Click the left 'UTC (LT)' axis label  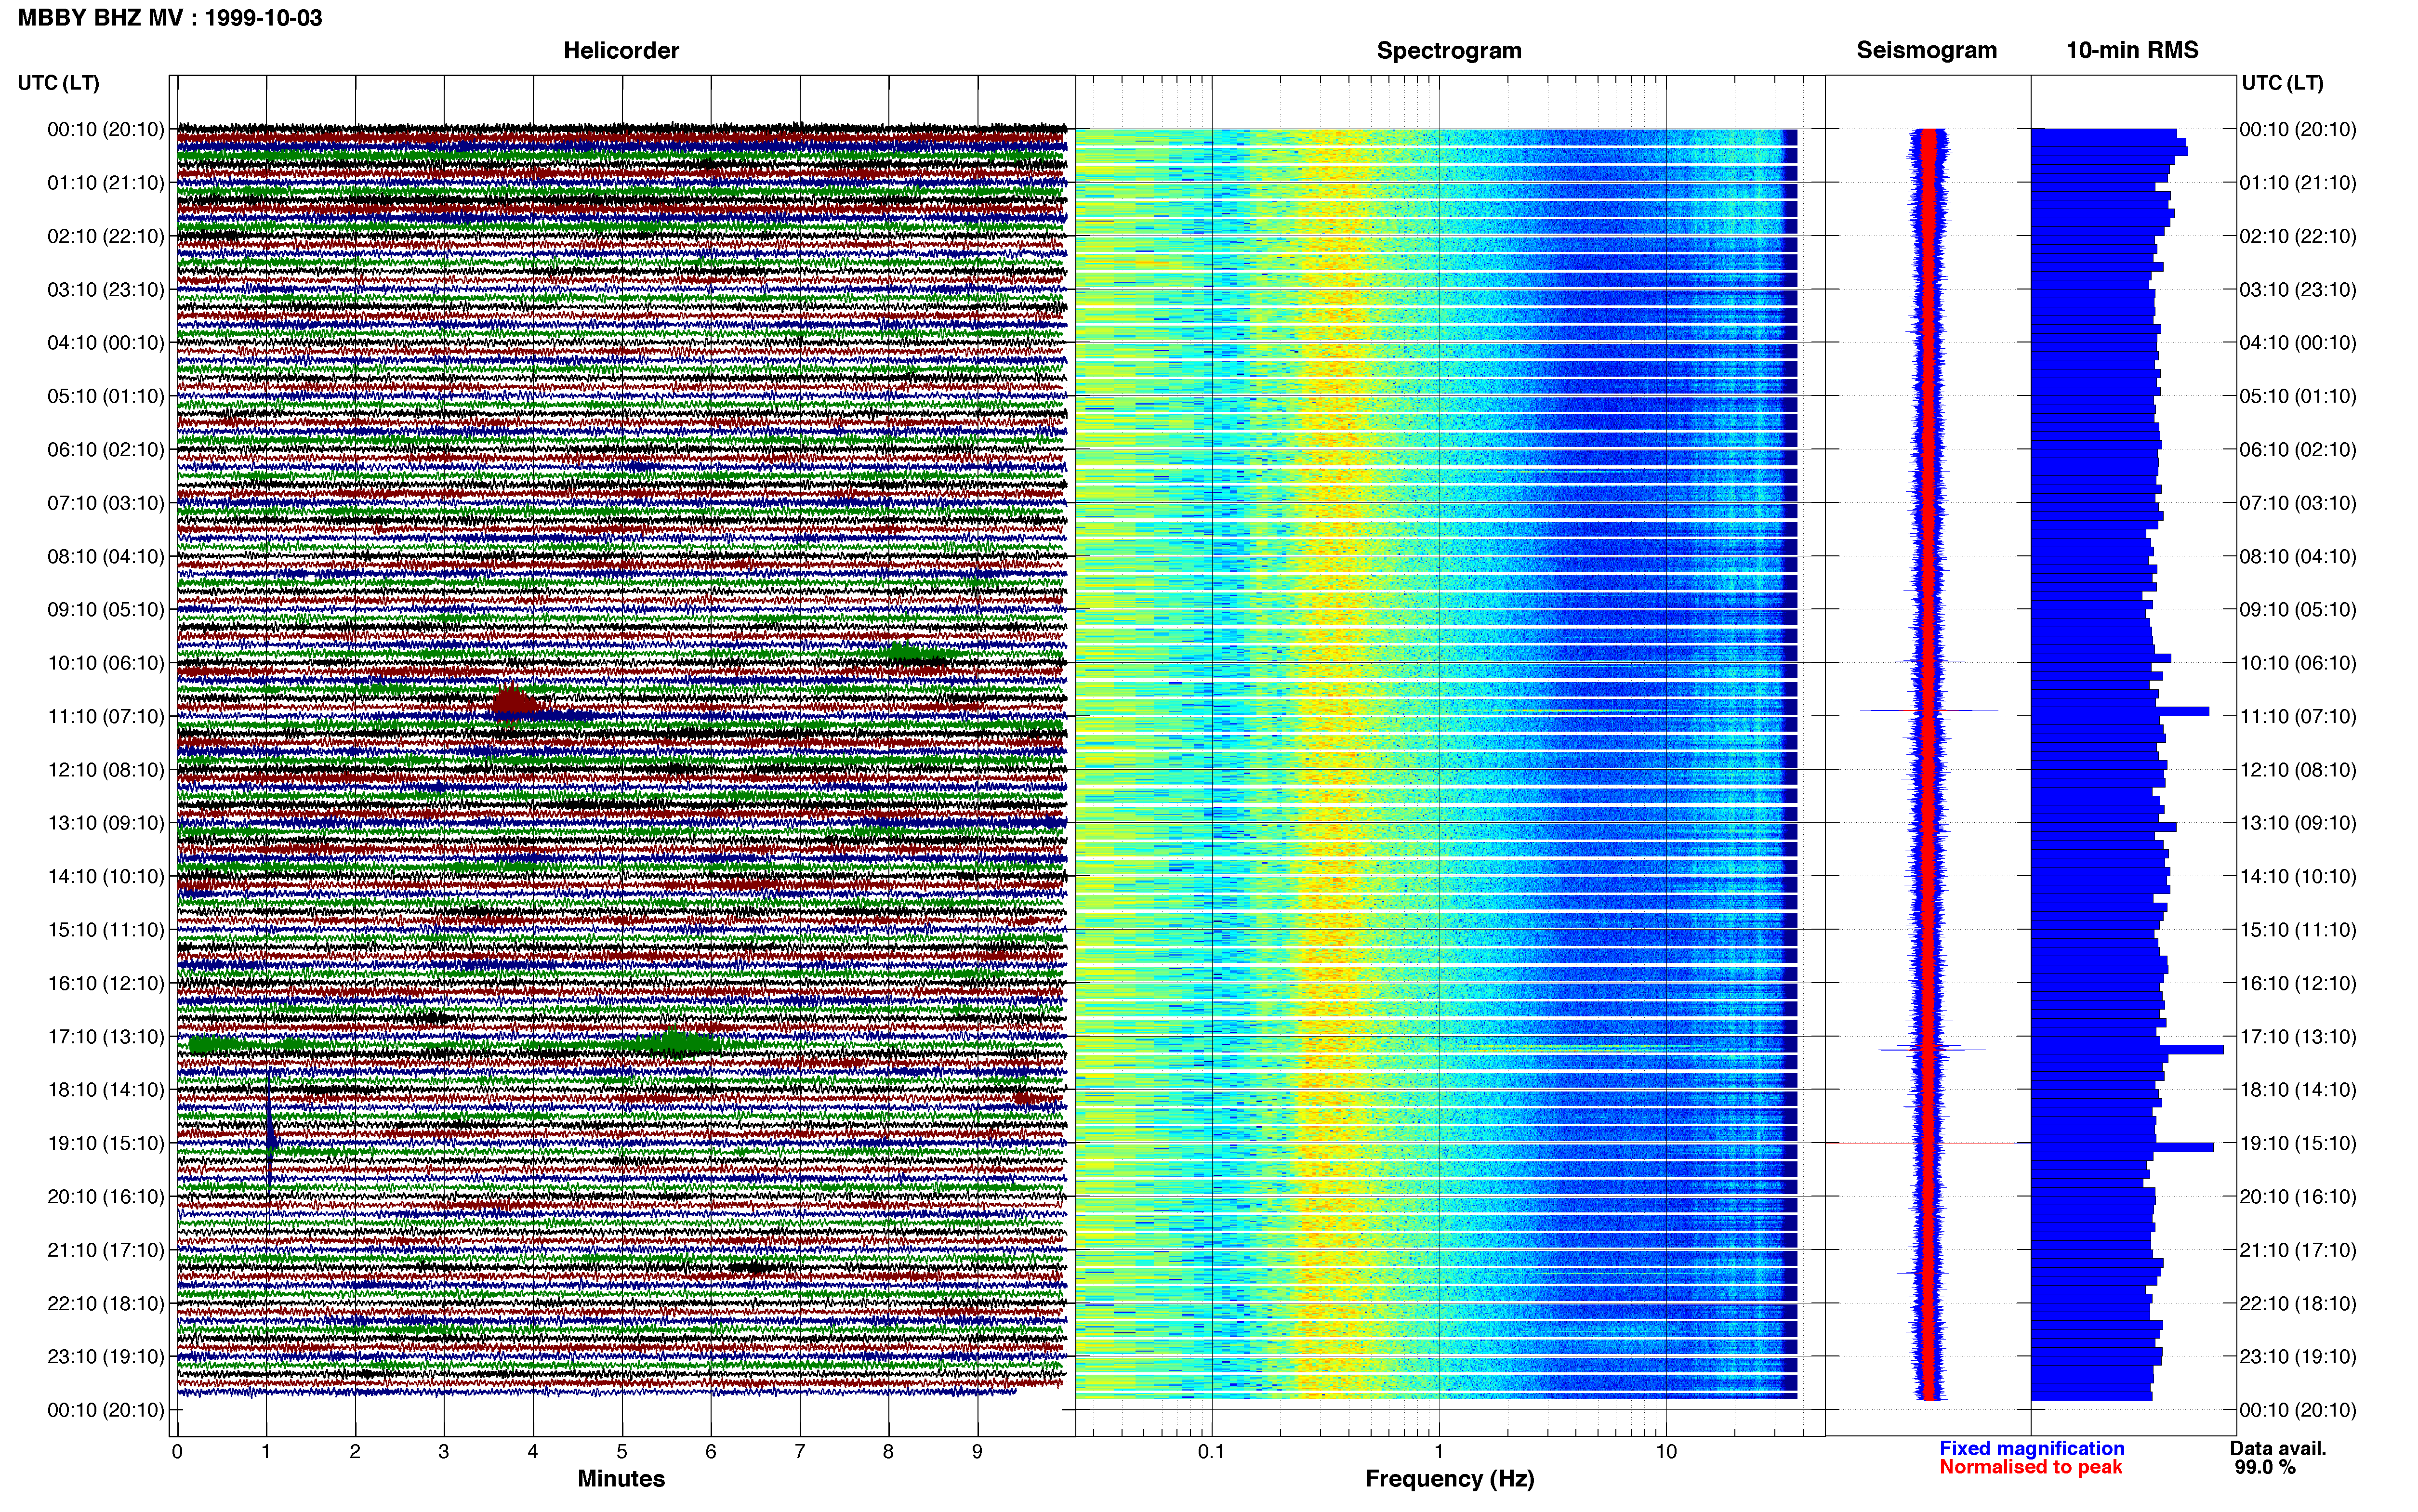pos(59,83)
